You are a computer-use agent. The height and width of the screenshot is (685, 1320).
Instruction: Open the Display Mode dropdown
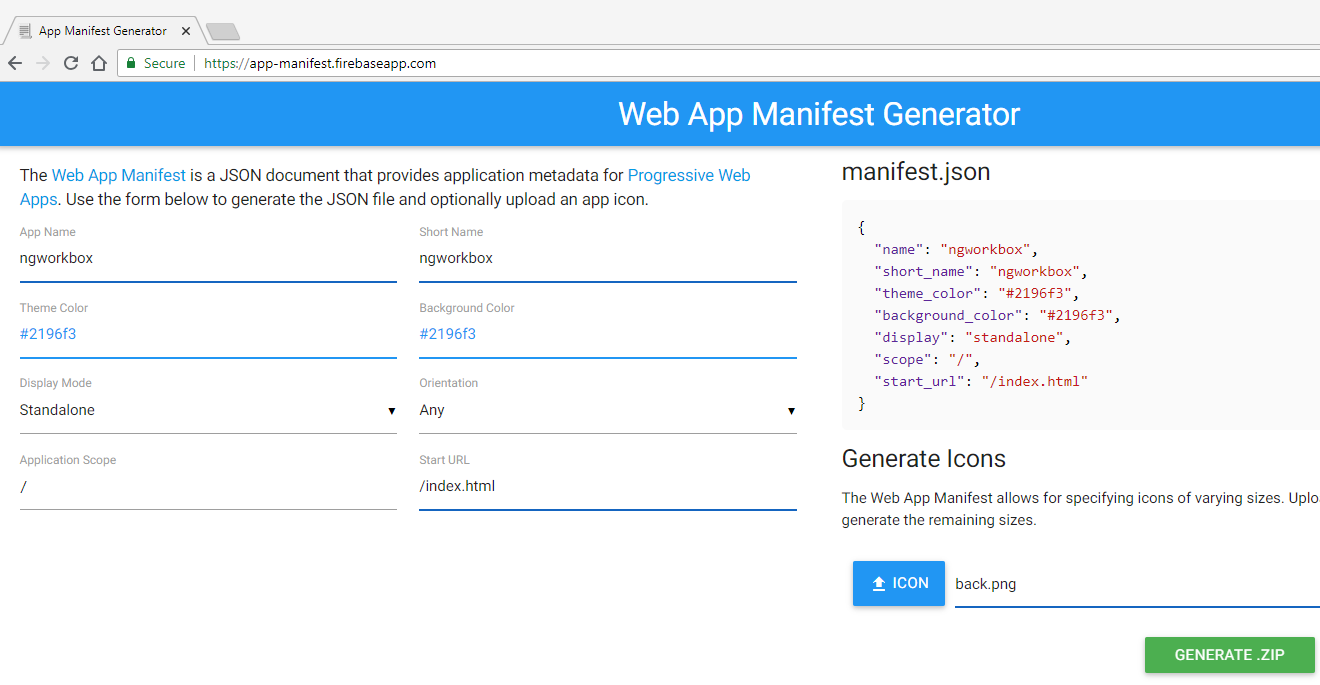pos(208,411)
